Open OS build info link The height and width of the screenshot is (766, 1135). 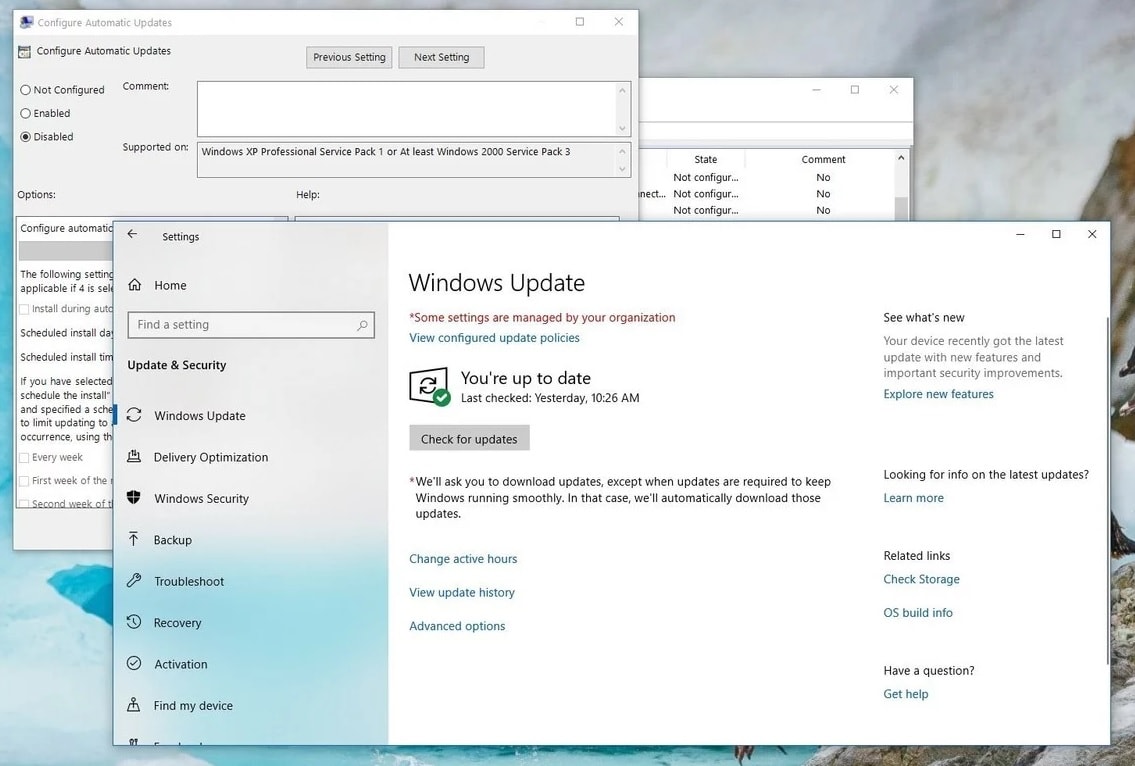918,613
